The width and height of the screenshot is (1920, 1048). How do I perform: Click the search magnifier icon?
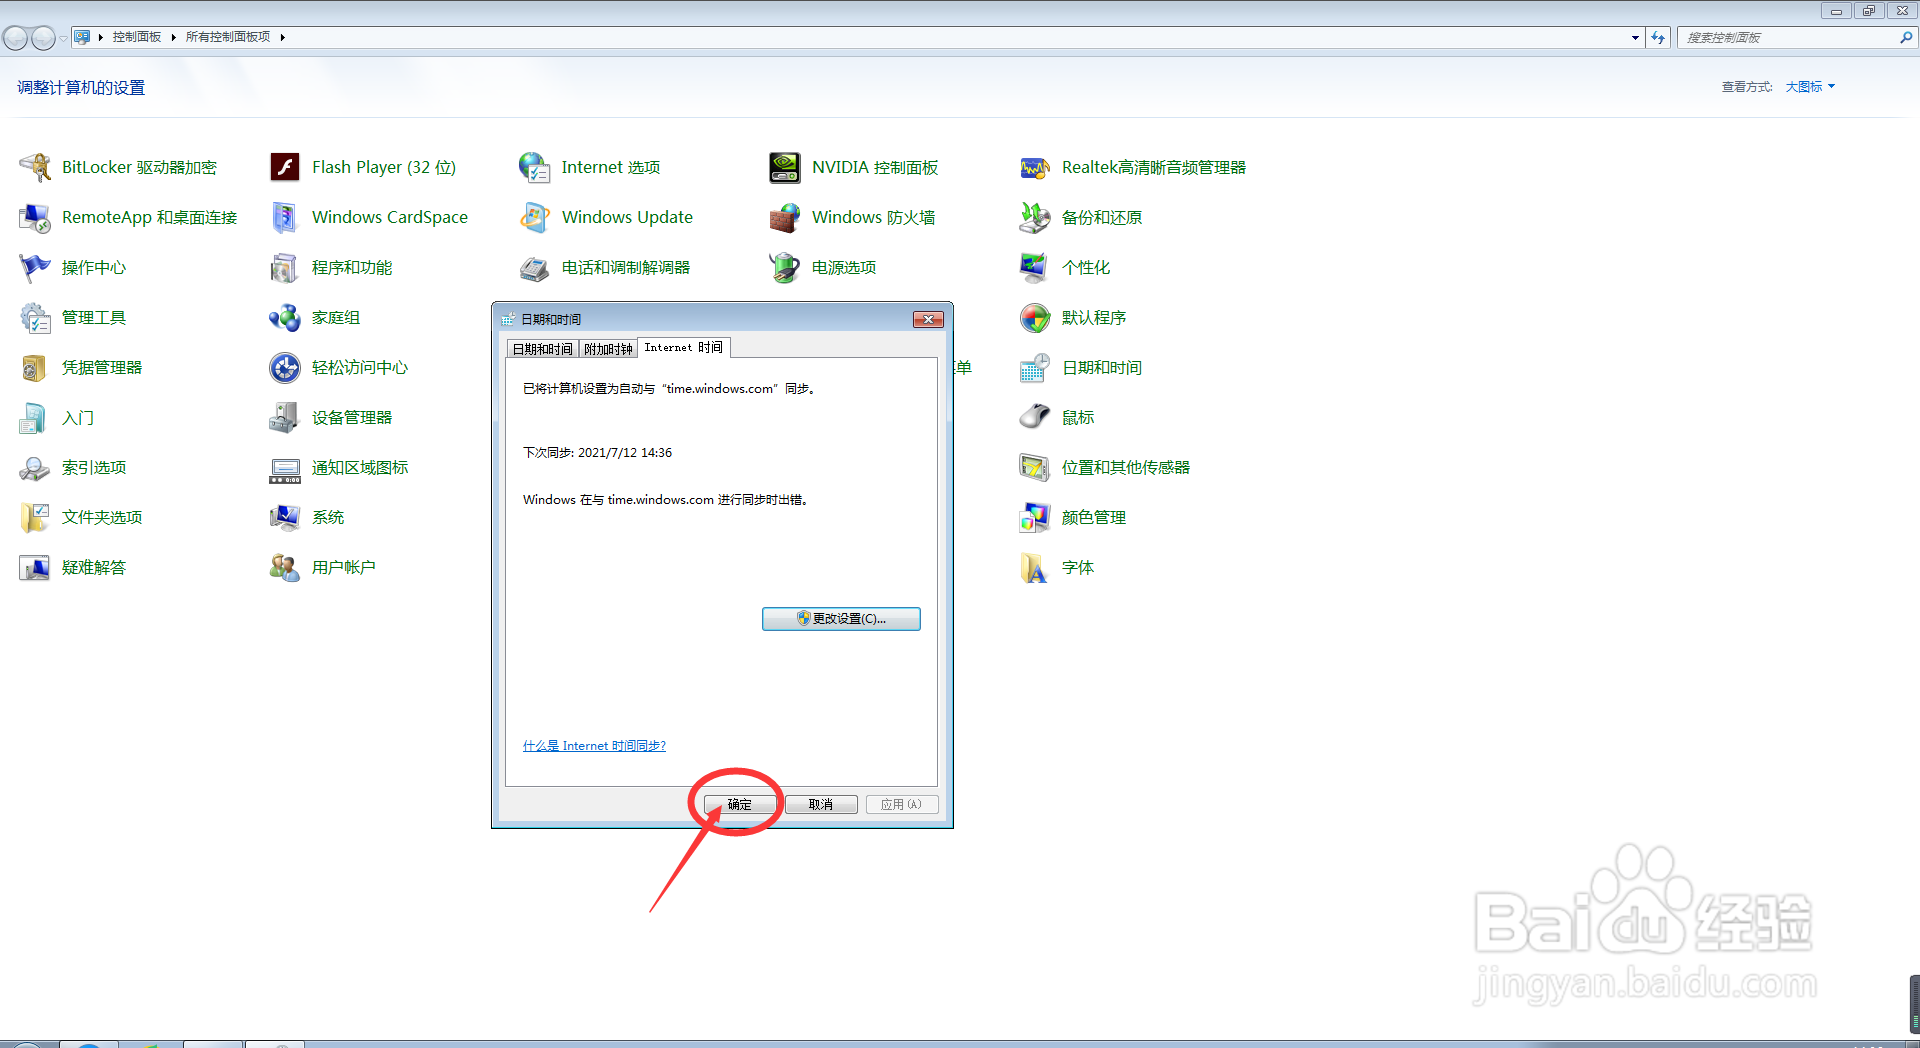pos(1906,37)
